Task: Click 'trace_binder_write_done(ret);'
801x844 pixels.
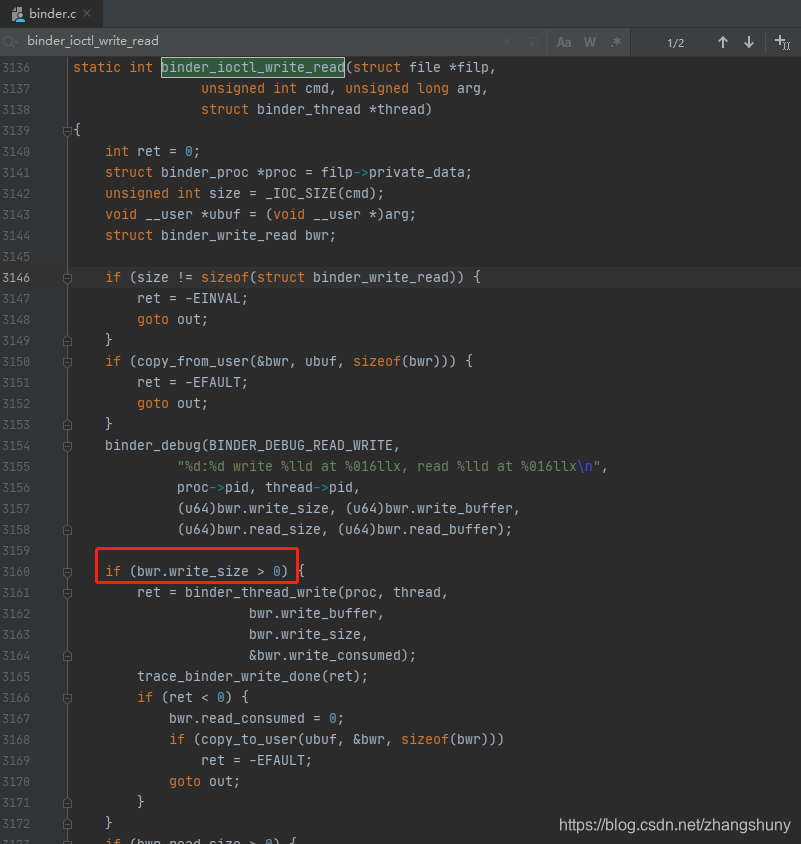Action: pyautogui.click(x=252, y=676)
